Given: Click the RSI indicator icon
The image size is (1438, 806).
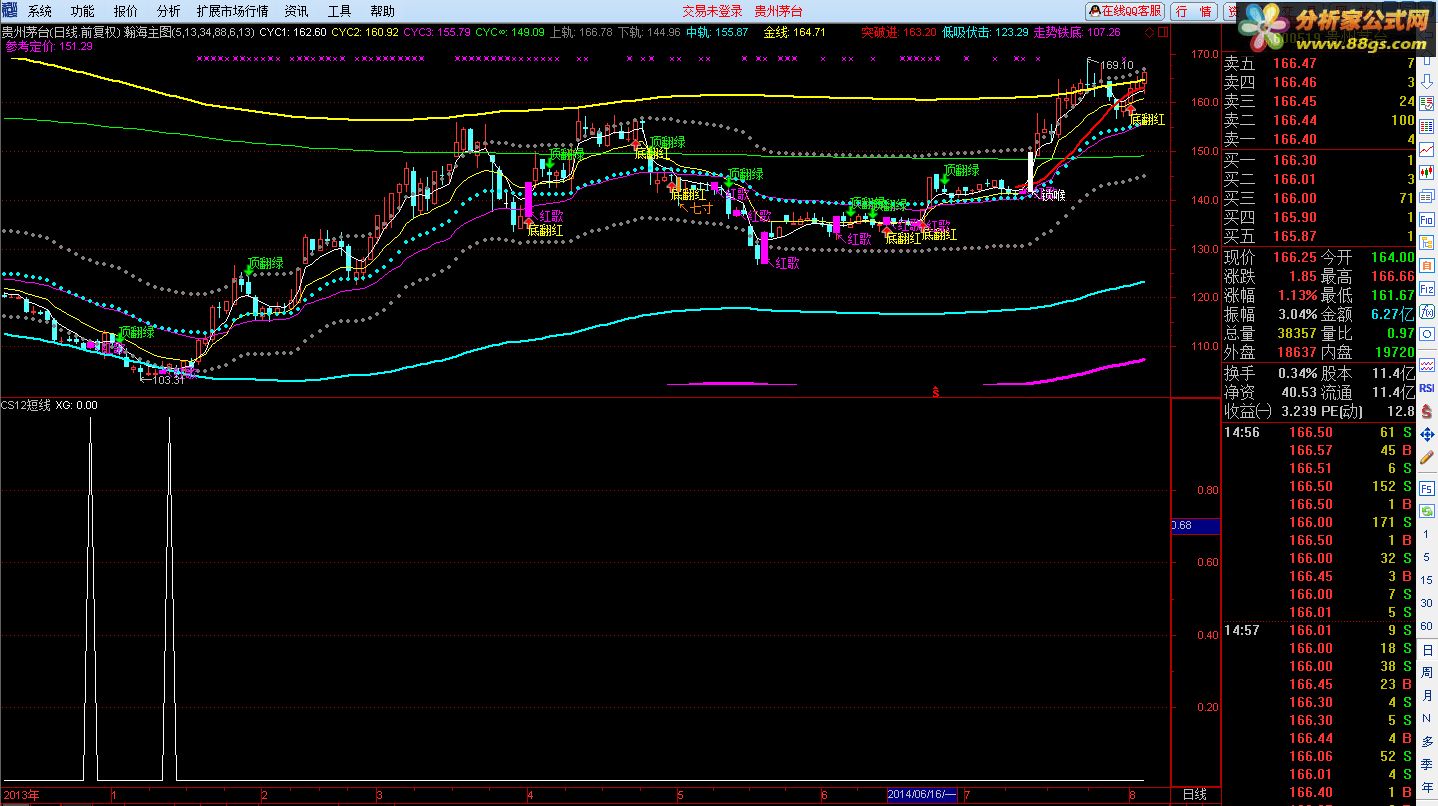Looking at the screenshot, I should tap(1426, 387).
